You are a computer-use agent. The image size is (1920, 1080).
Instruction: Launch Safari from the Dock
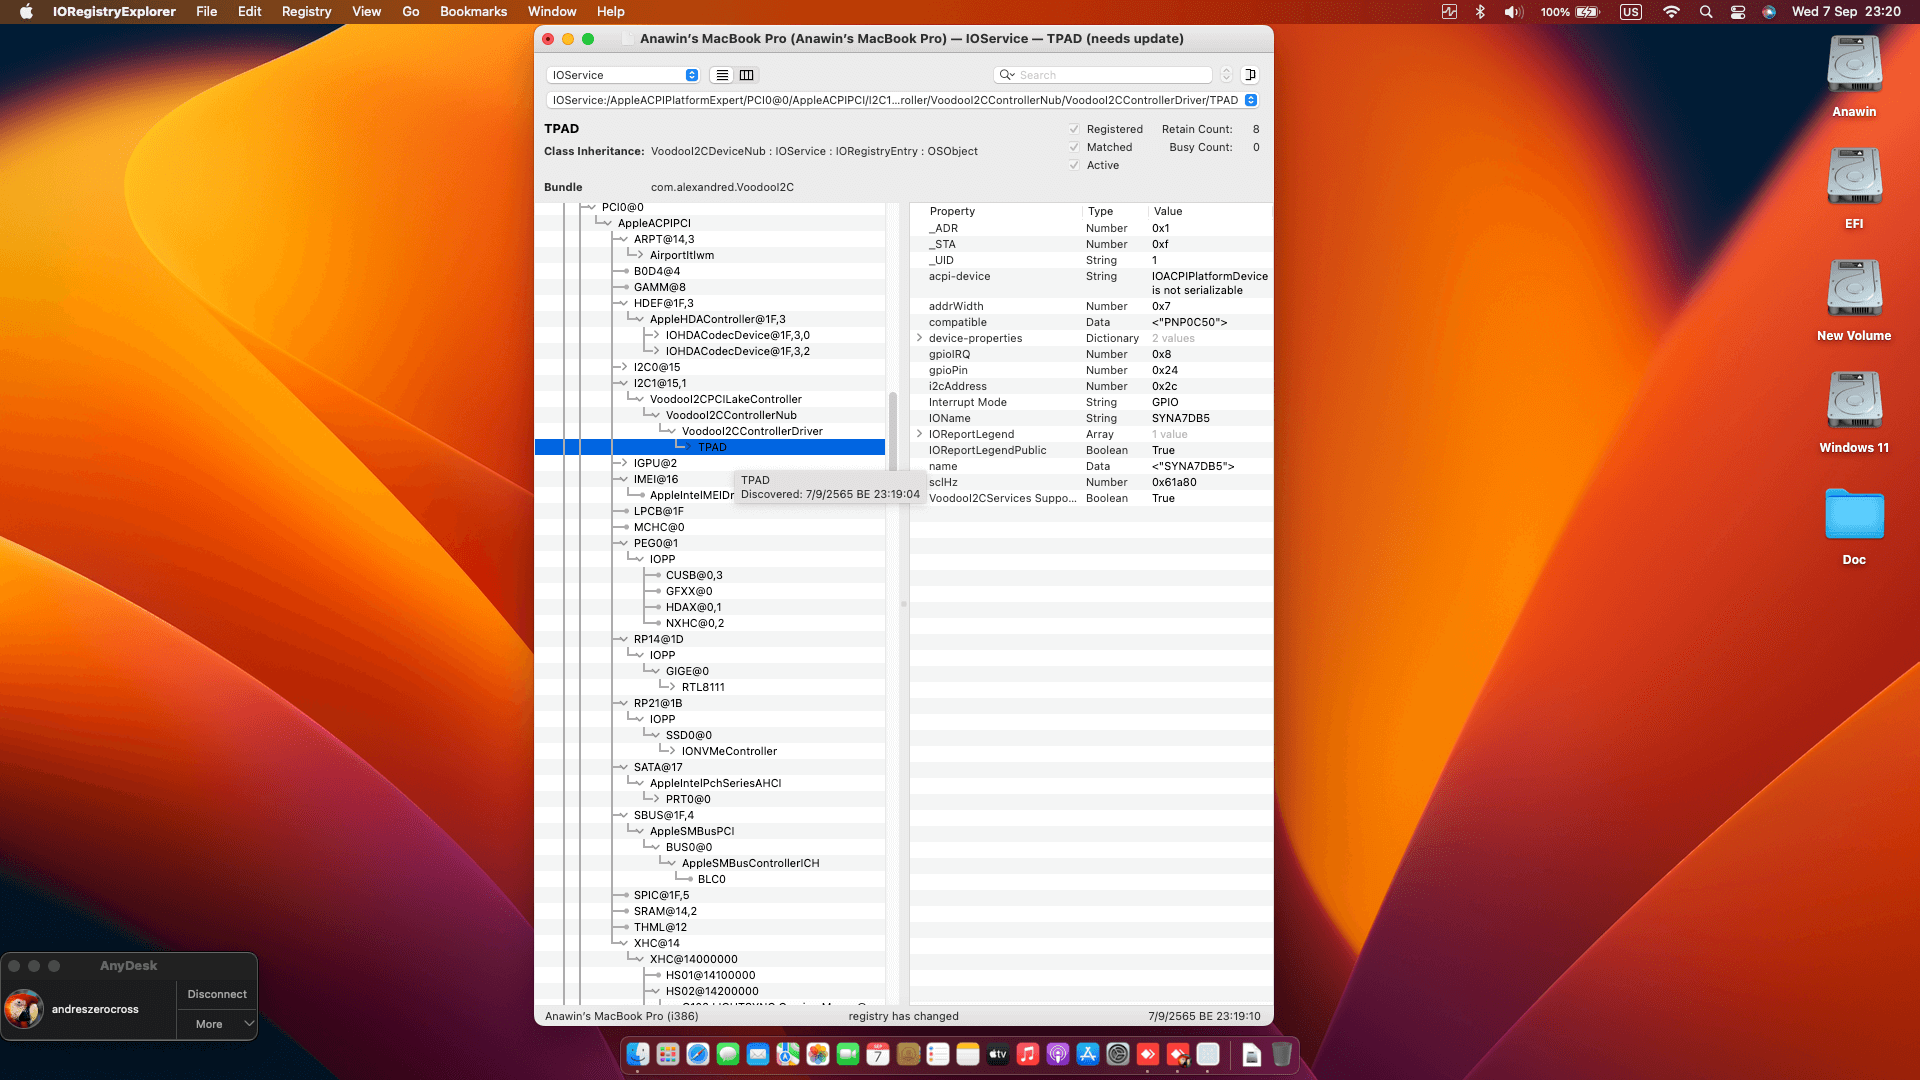(x=698, y=1054)
